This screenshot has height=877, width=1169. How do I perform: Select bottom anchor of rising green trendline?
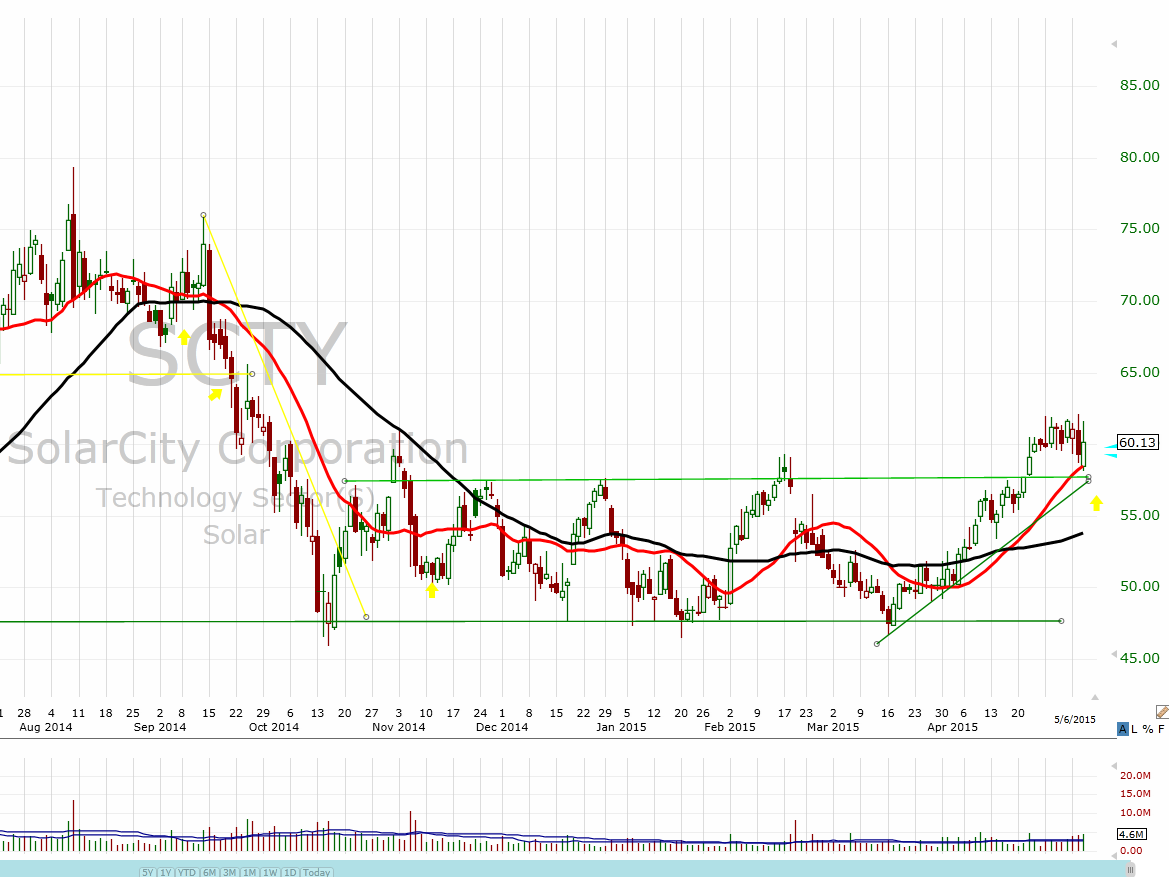point(877,644)
